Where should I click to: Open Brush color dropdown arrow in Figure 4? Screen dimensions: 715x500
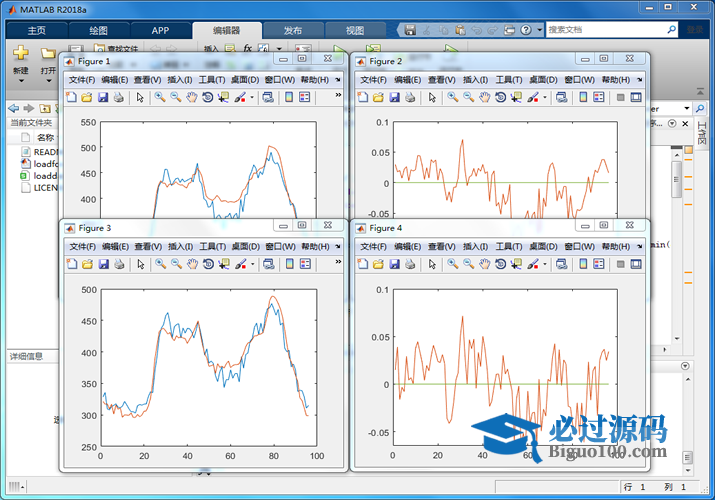pos(544,264)
